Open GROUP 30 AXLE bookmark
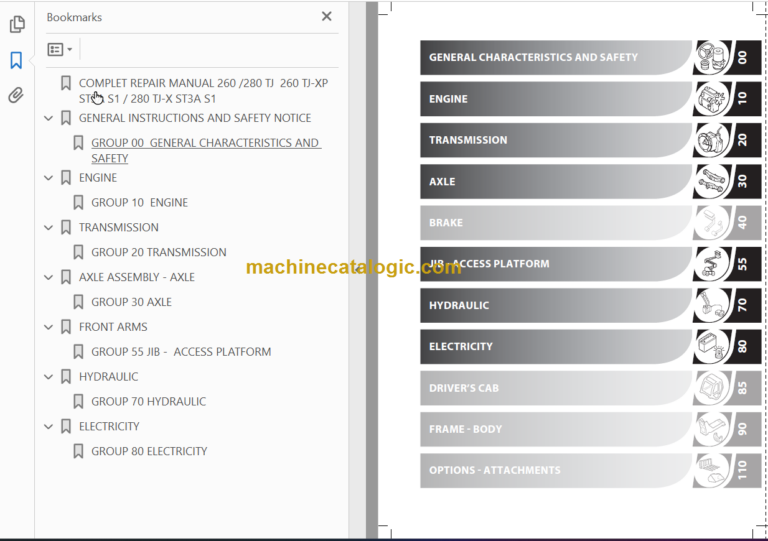This screenshot has height=541, width=768. [x=131, y=302]
